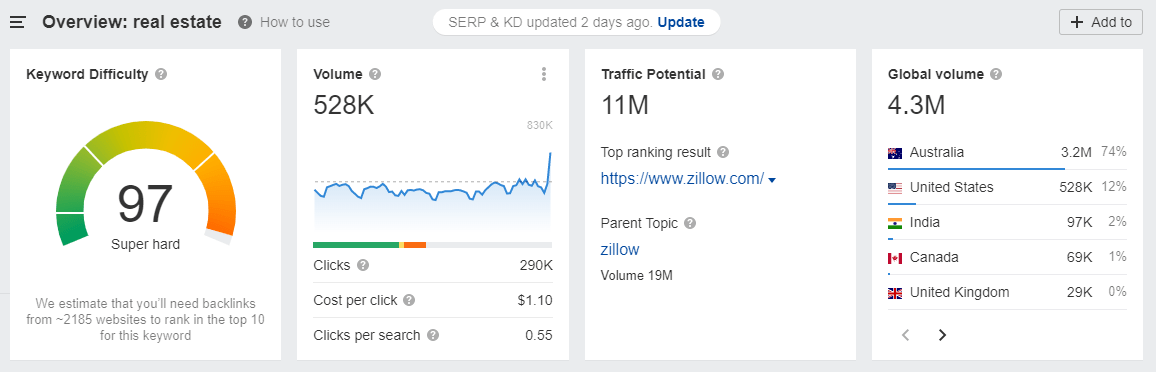1156x372 pixels.
Task: Go to next page of countries
Action: (942, 335)
